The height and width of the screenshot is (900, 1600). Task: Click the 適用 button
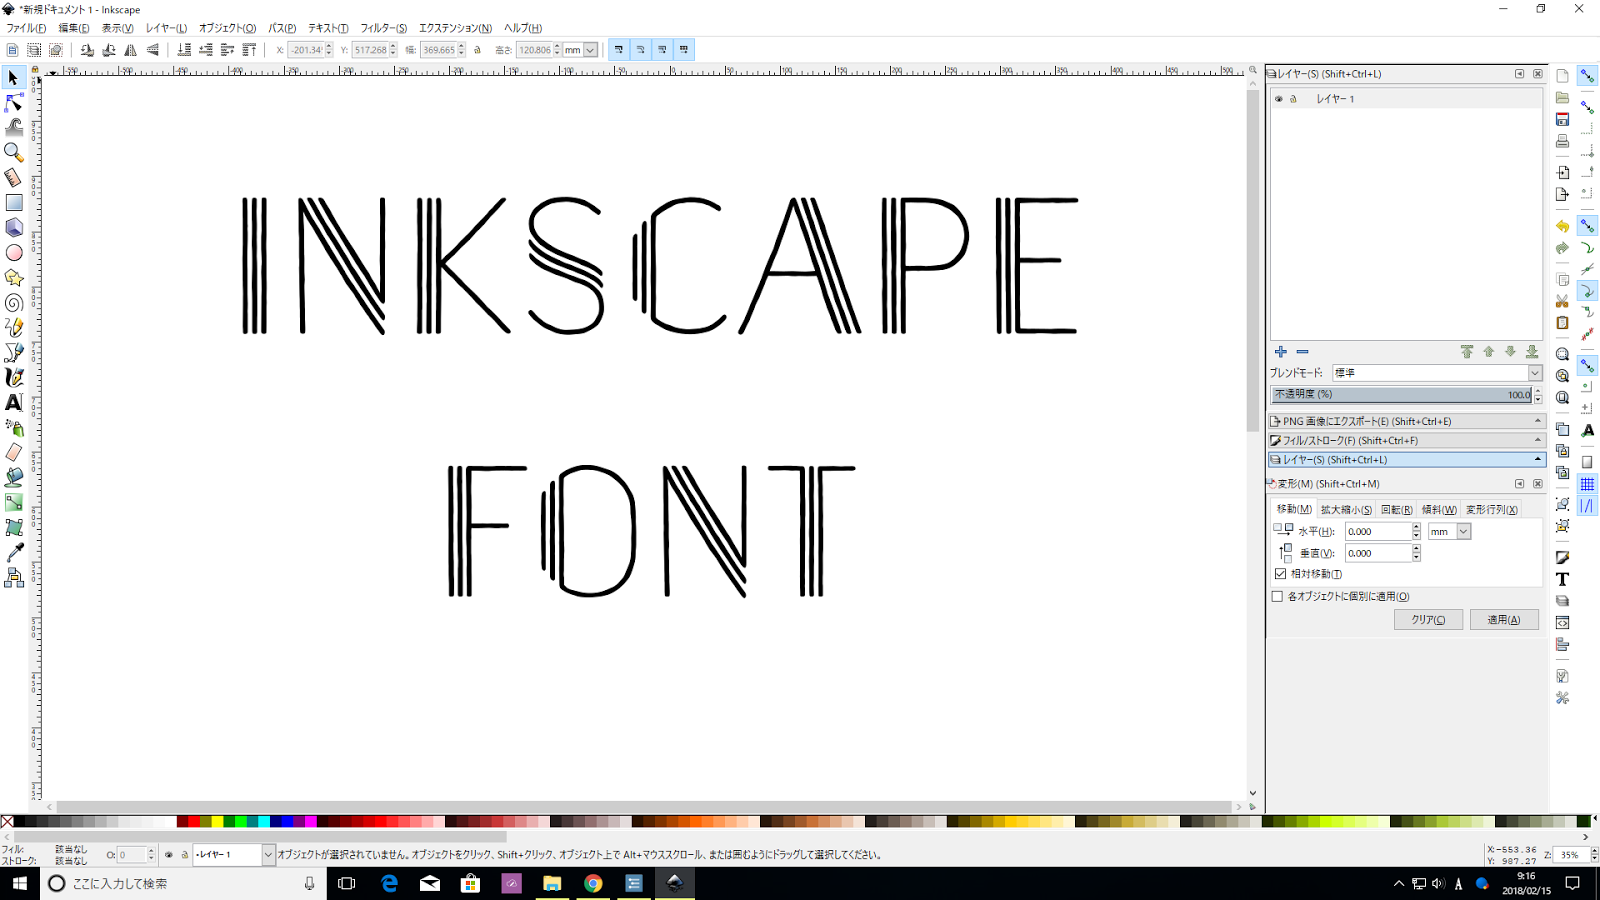point(1504,620)
